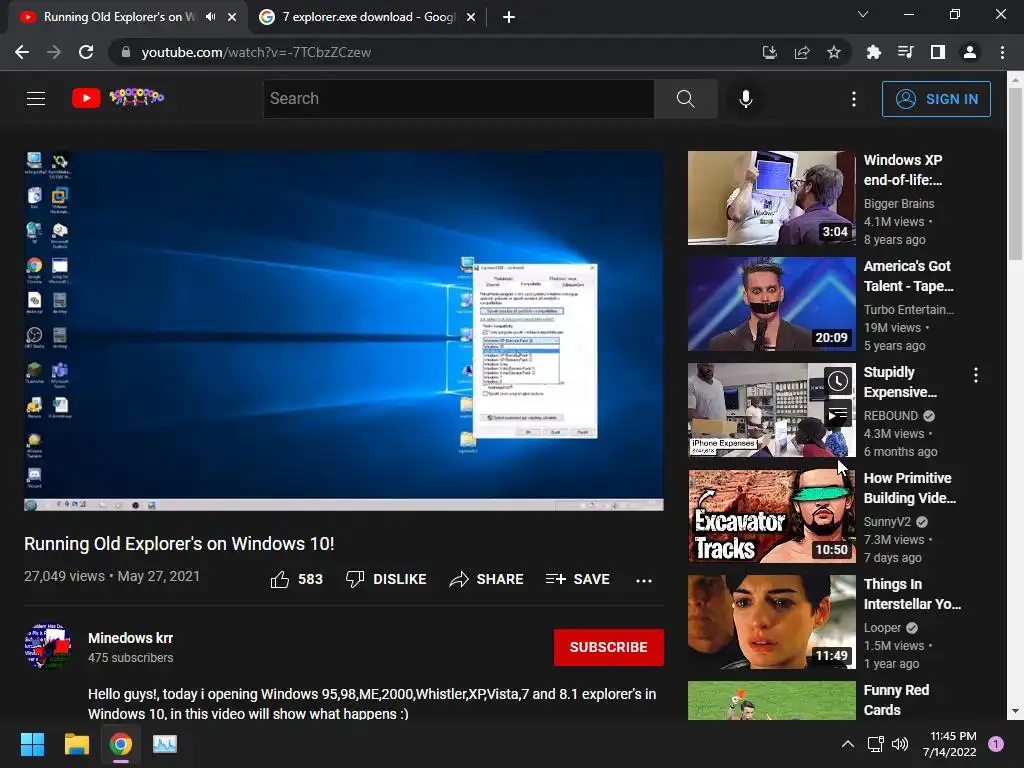Add Stupidly Expensive video to queue
Image resolution: width=1024 pixels, height=768 pixels.
click(838, 414)
